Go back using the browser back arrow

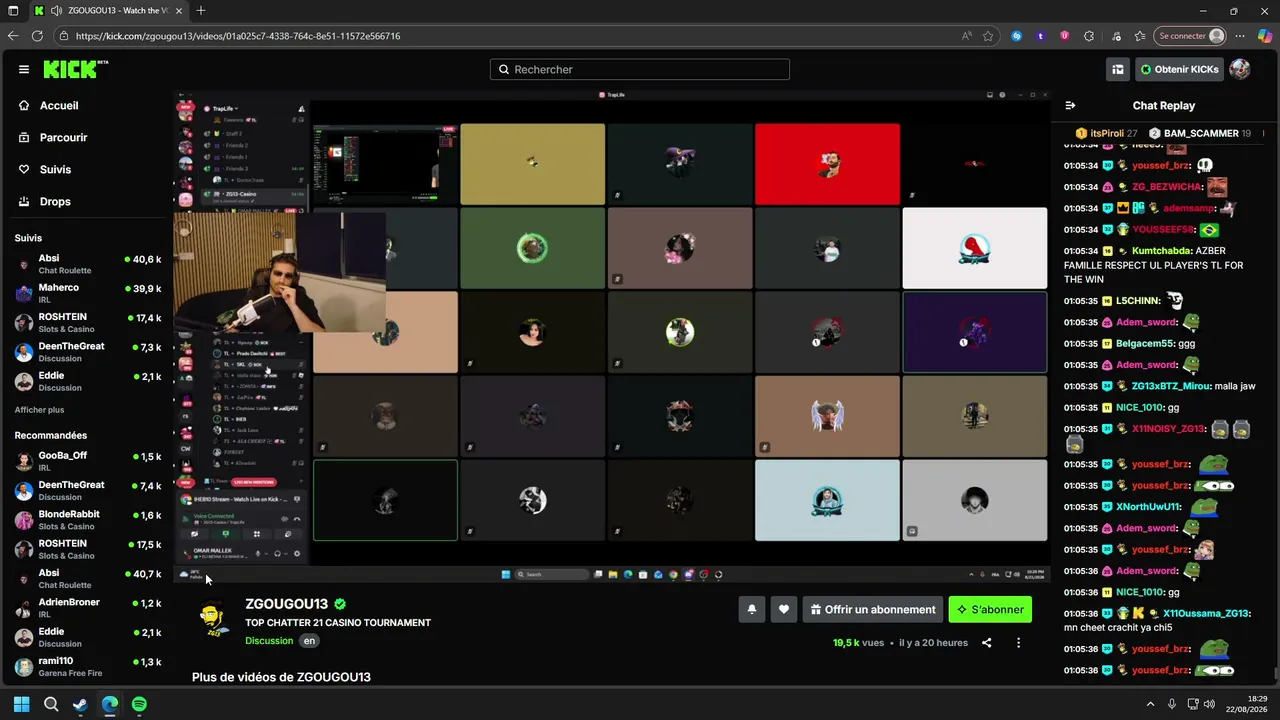point(13,36)
